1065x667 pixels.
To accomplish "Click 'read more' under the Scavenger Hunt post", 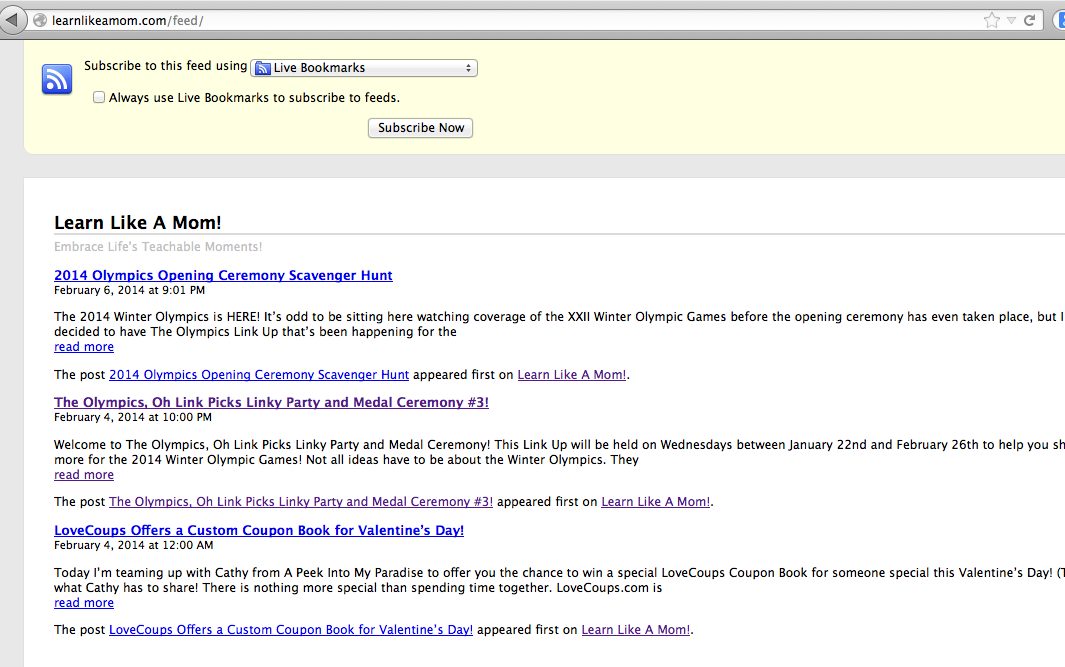I will (x=84, y=347).
